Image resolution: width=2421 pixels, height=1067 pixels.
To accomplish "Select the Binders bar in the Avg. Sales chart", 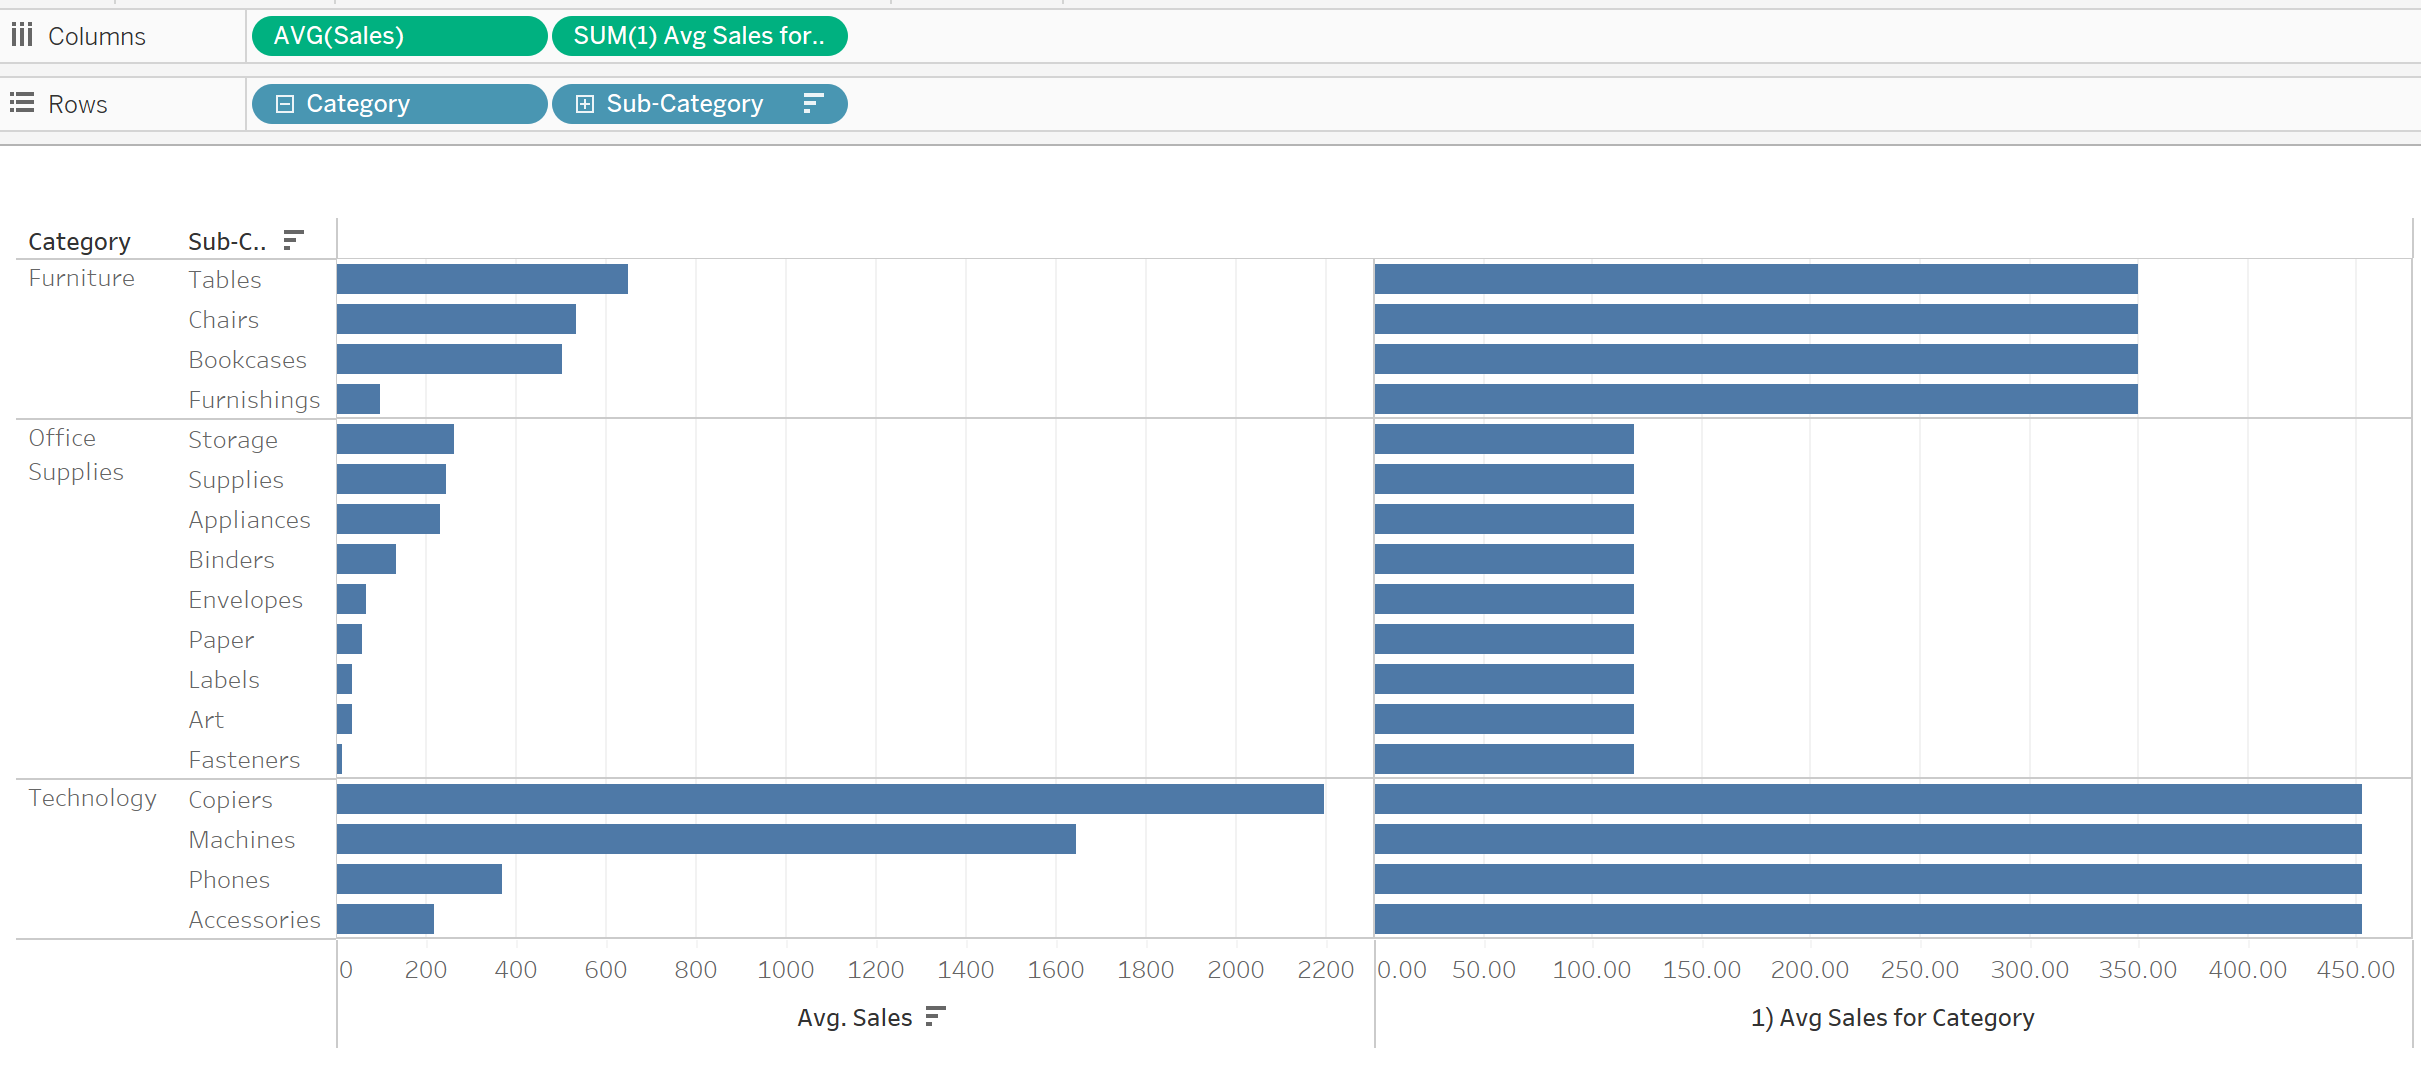I will pos(366,559).
